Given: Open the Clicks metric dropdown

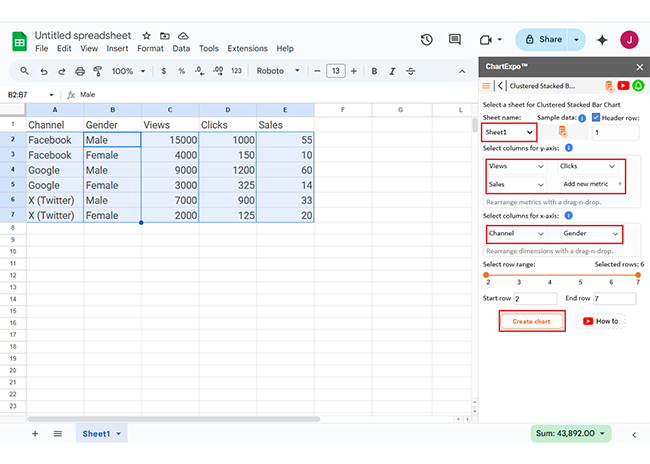Looking at the screenshot, I should coord(587,166).
